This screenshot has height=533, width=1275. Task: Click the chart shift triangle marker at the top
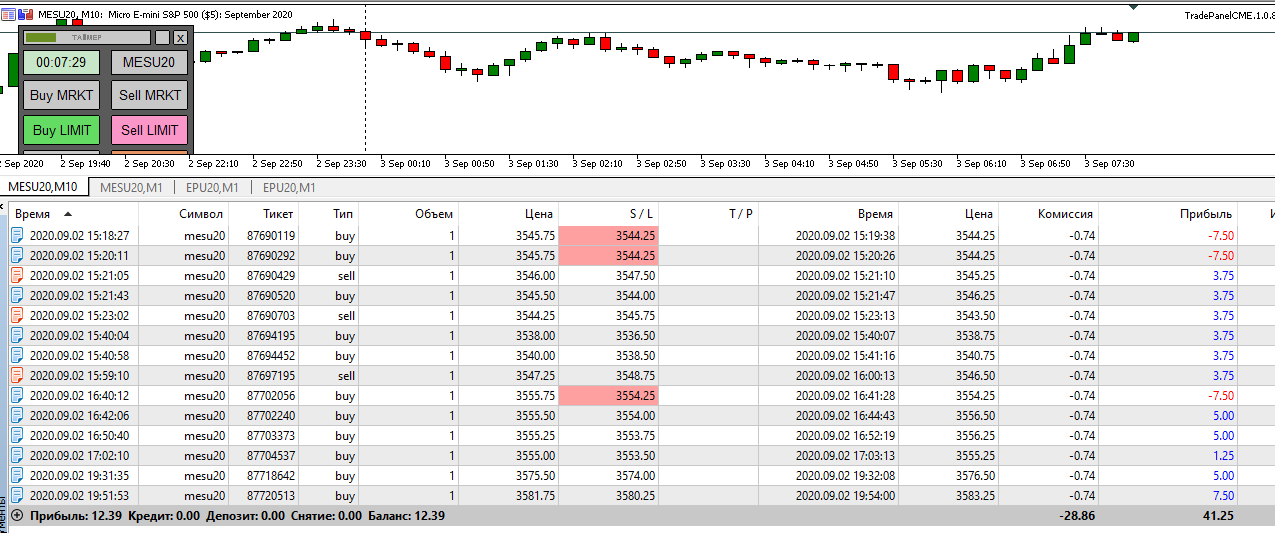tap(1133, 6)
